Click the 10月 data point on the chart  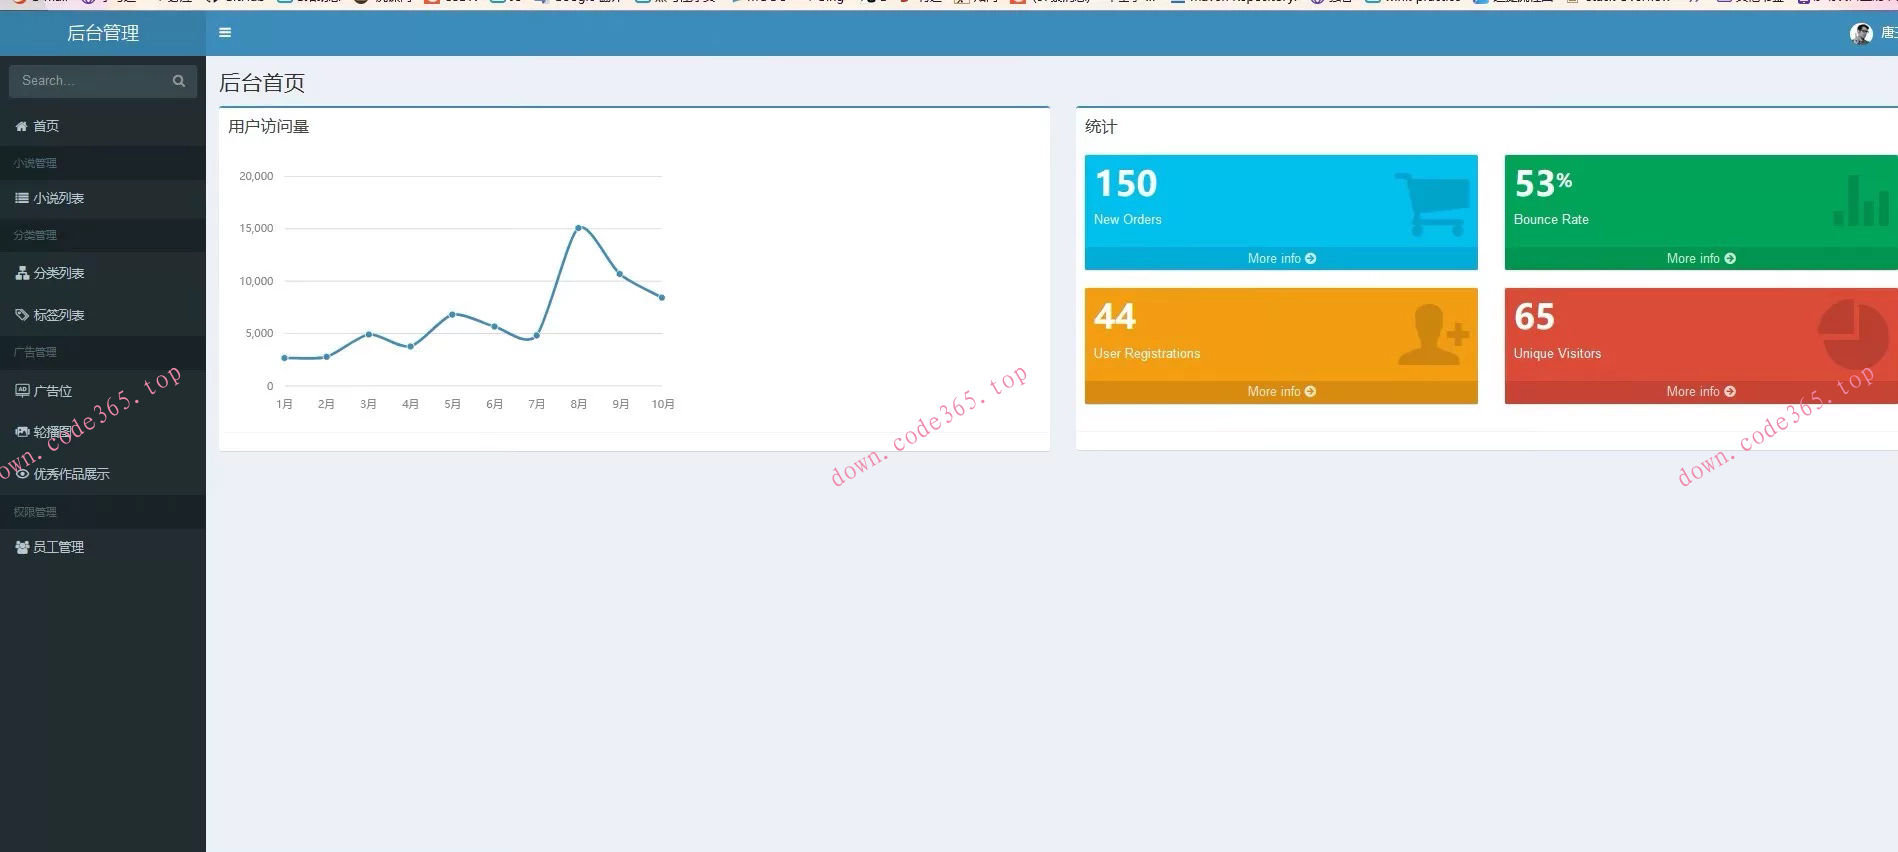[662, 297]
